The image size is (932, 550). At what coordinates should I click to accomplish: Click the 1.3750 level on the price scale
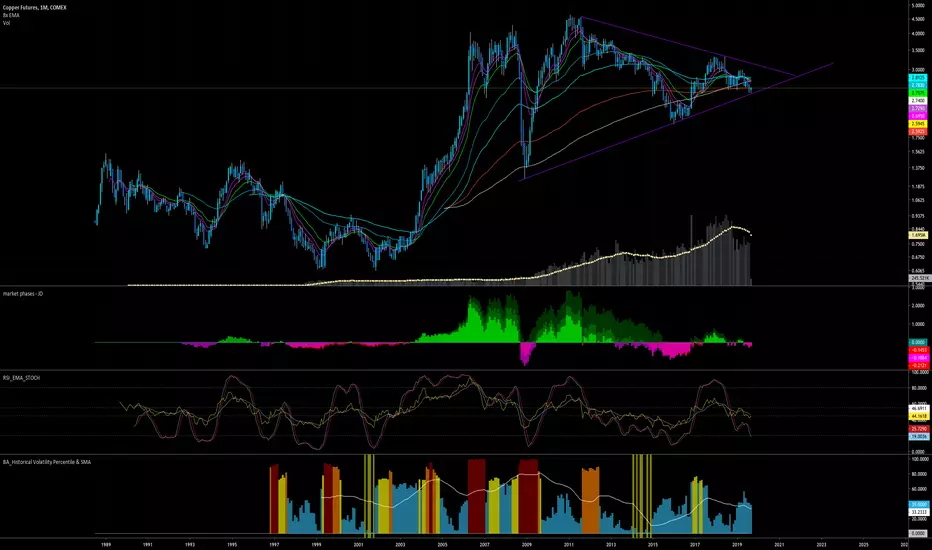[918, 168]
